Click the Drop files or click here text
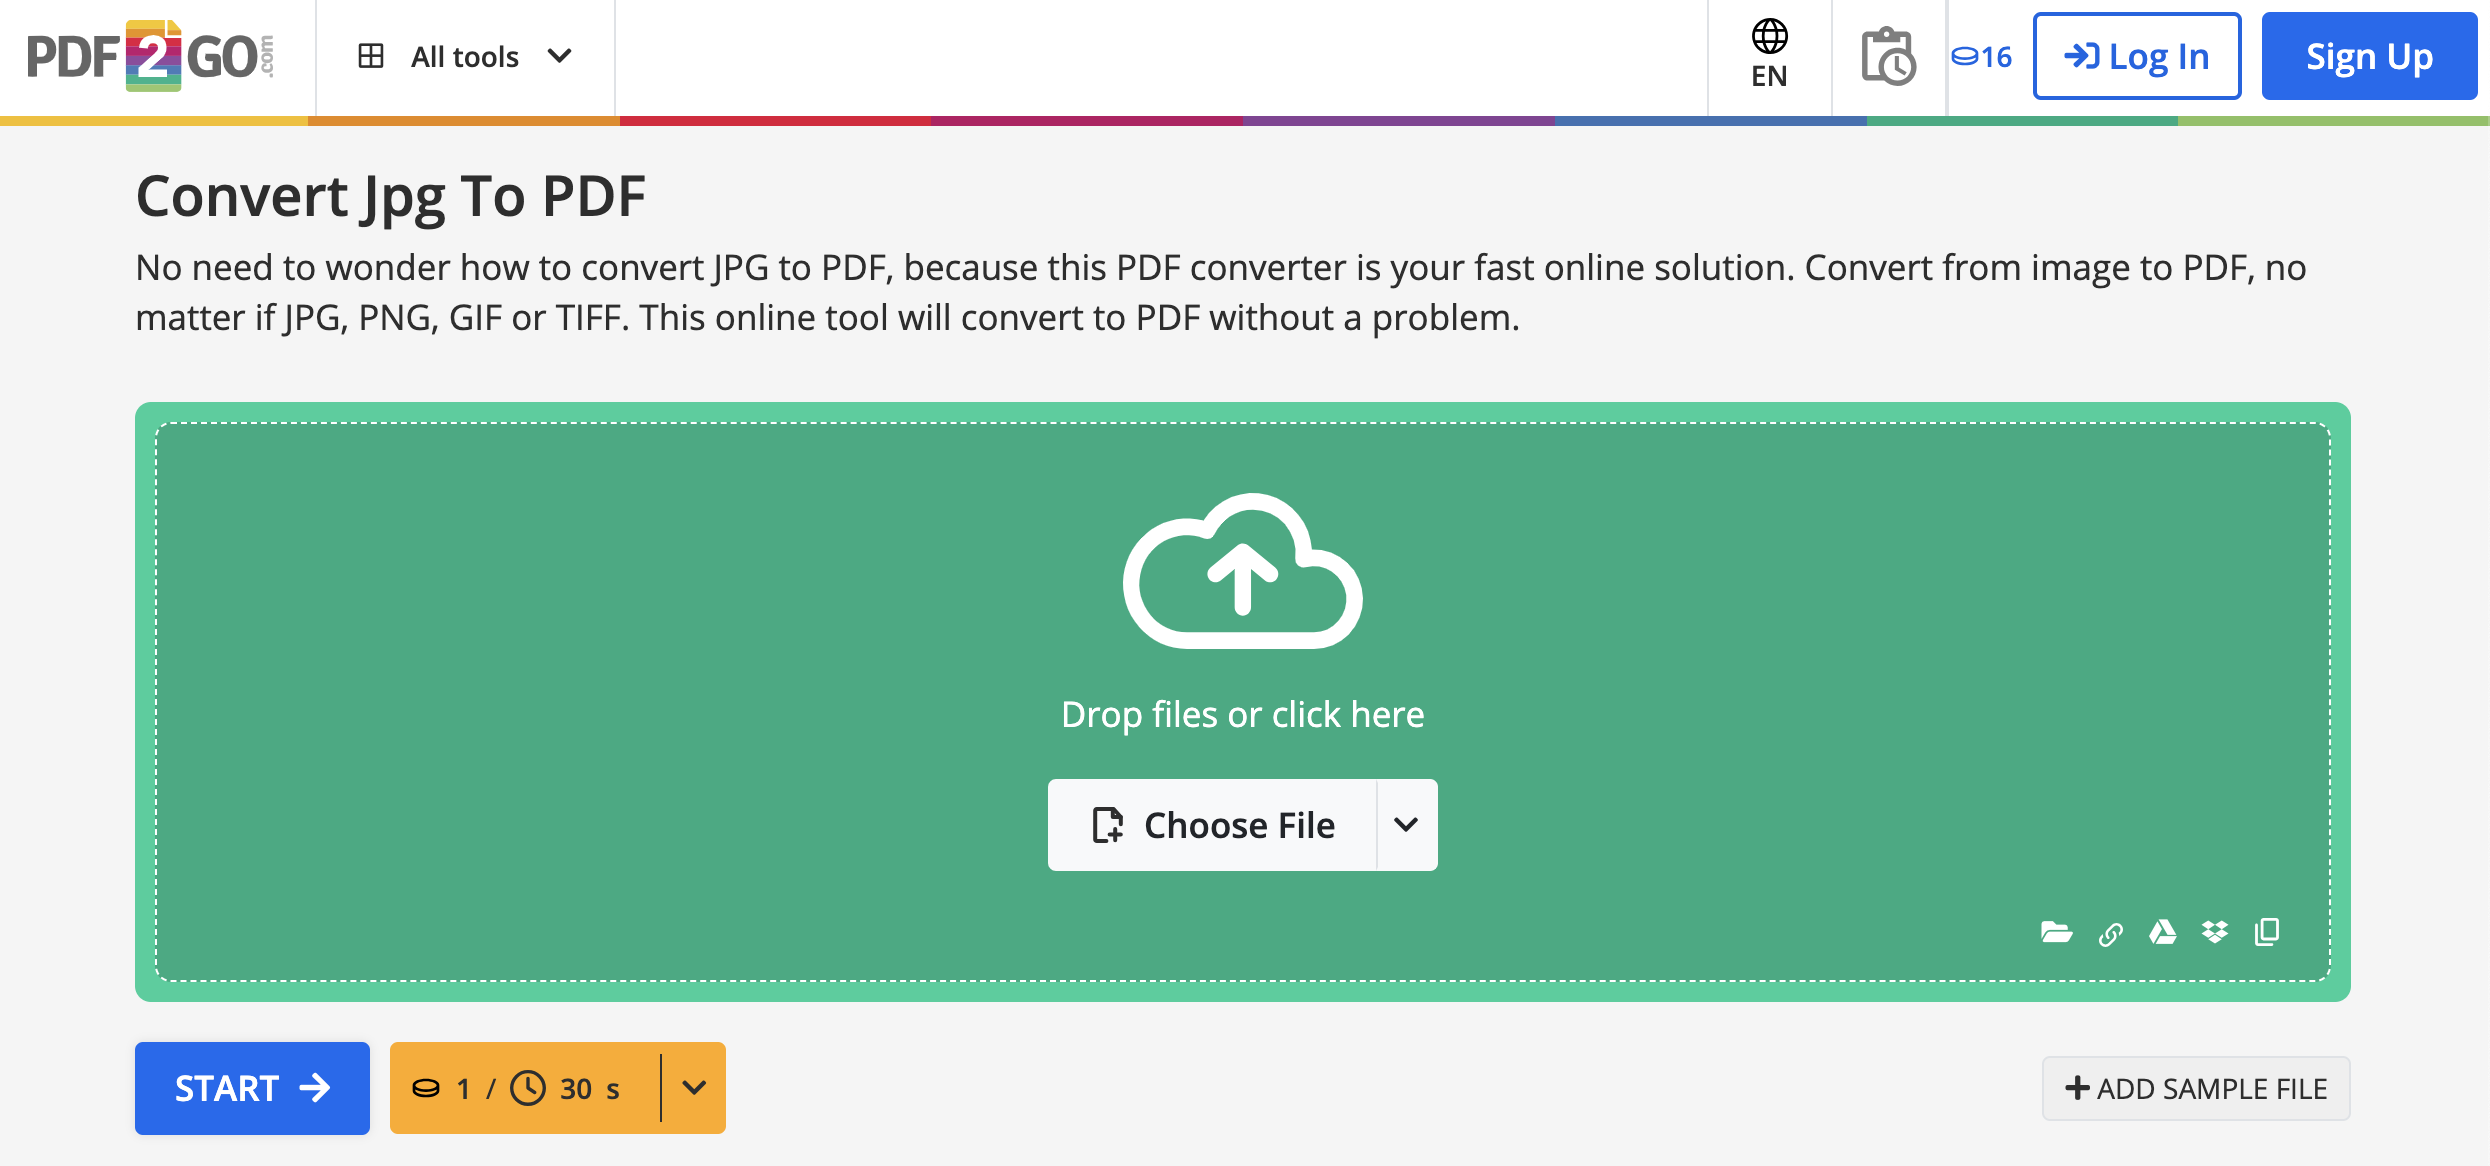Viewport: 2490px width, 1166px height. coord(1242,714)
